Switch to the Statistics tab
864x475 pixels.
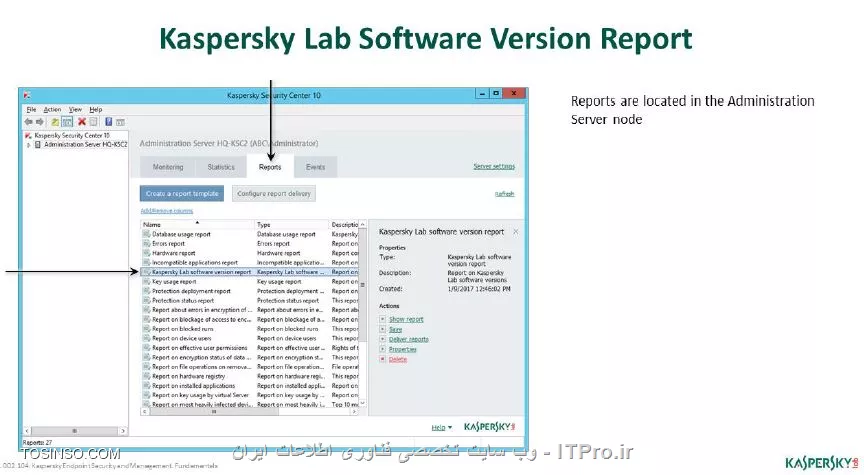(221, 167)
